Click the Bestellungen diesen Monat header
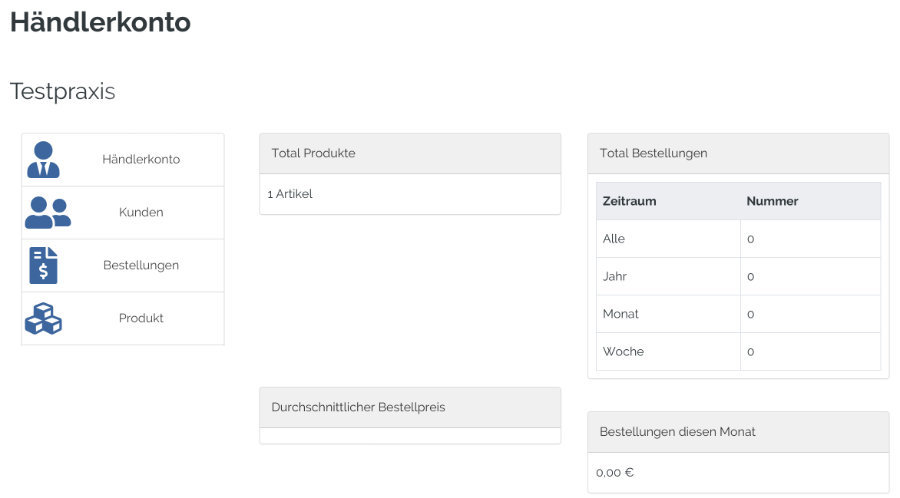 point(738,432)
